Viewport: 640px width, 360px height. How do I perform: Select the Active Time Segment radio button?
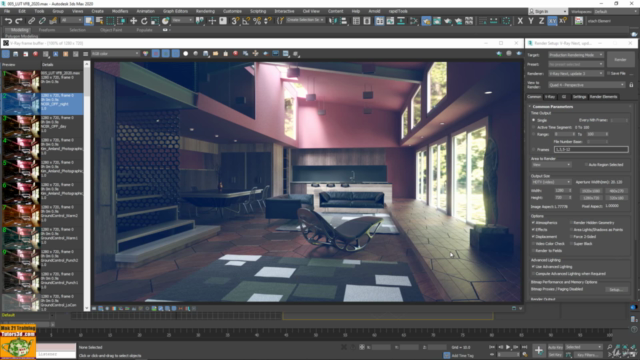[x=533, y=127]
